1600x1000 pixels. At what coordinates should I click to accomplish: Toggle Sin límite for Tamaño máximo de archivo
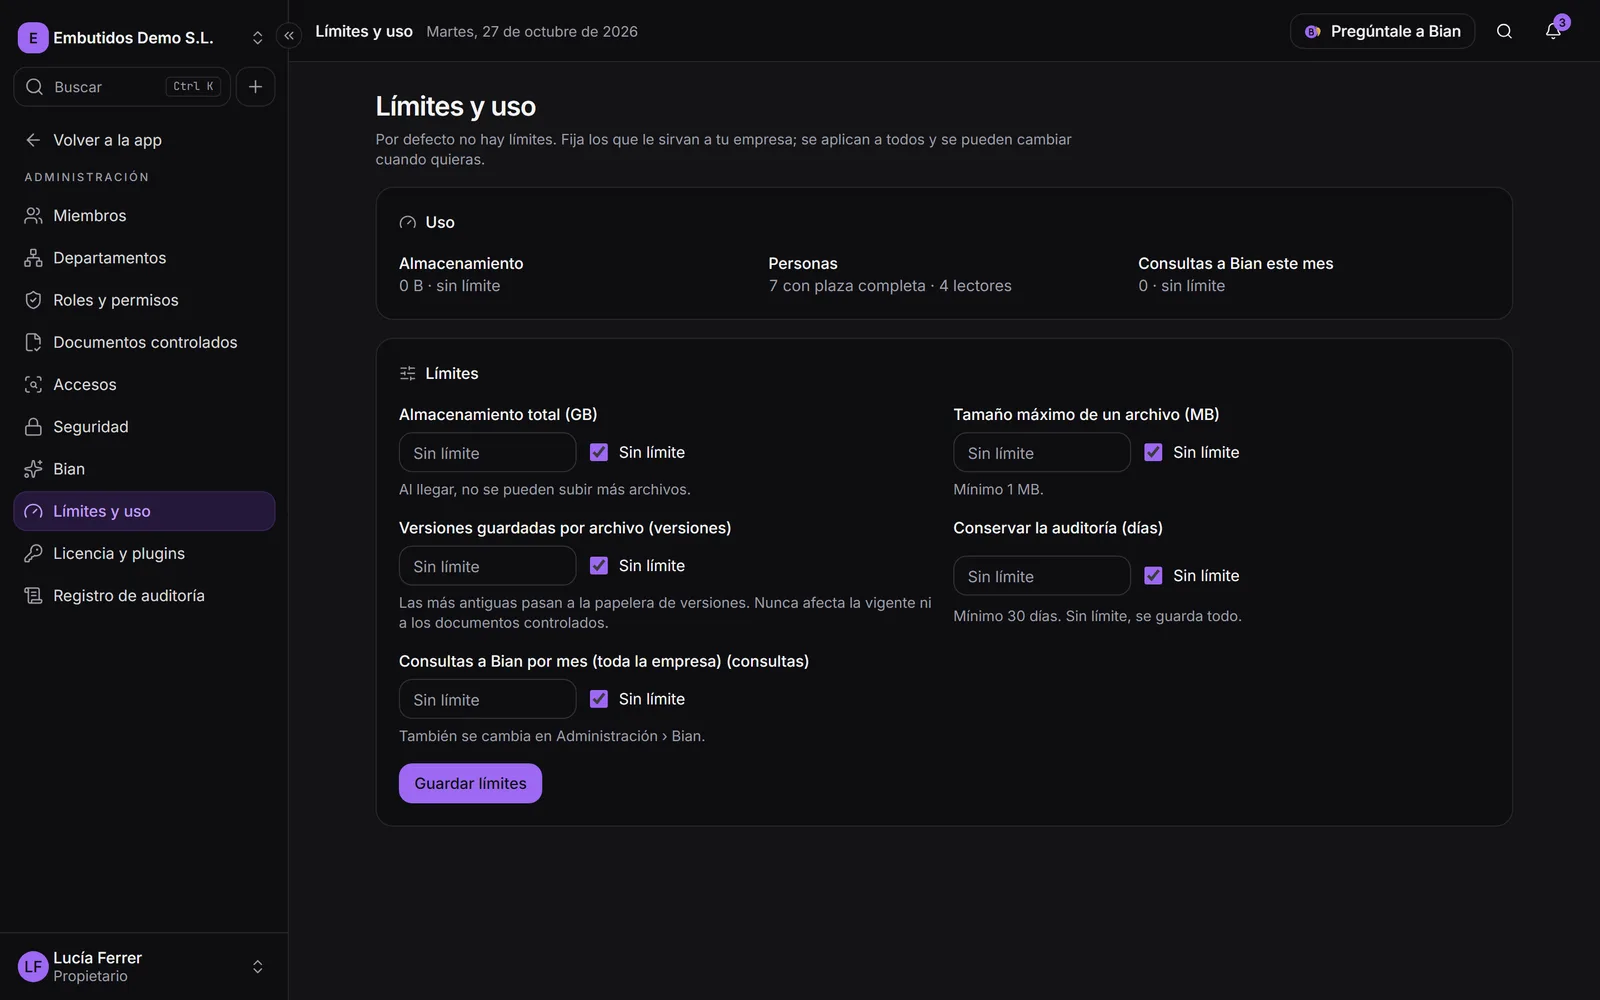click(x=1153, y=452)
